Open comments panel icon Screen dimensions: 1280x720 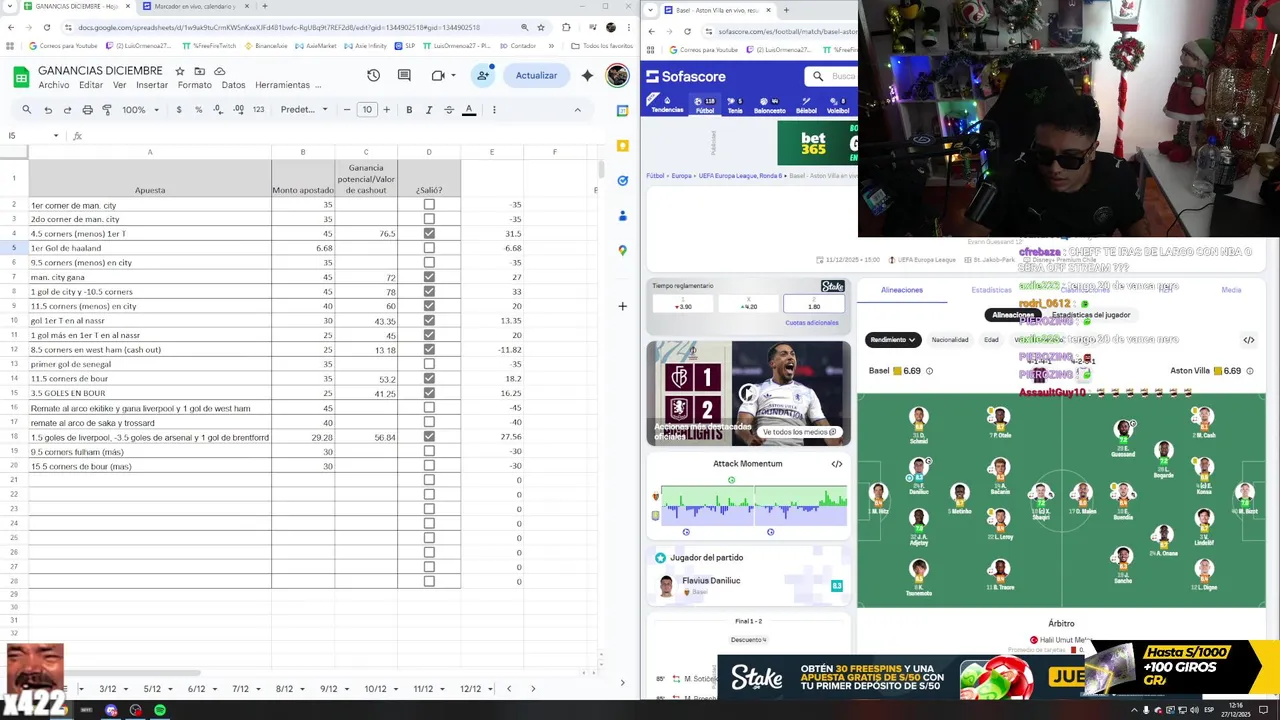tap(404, 75)
